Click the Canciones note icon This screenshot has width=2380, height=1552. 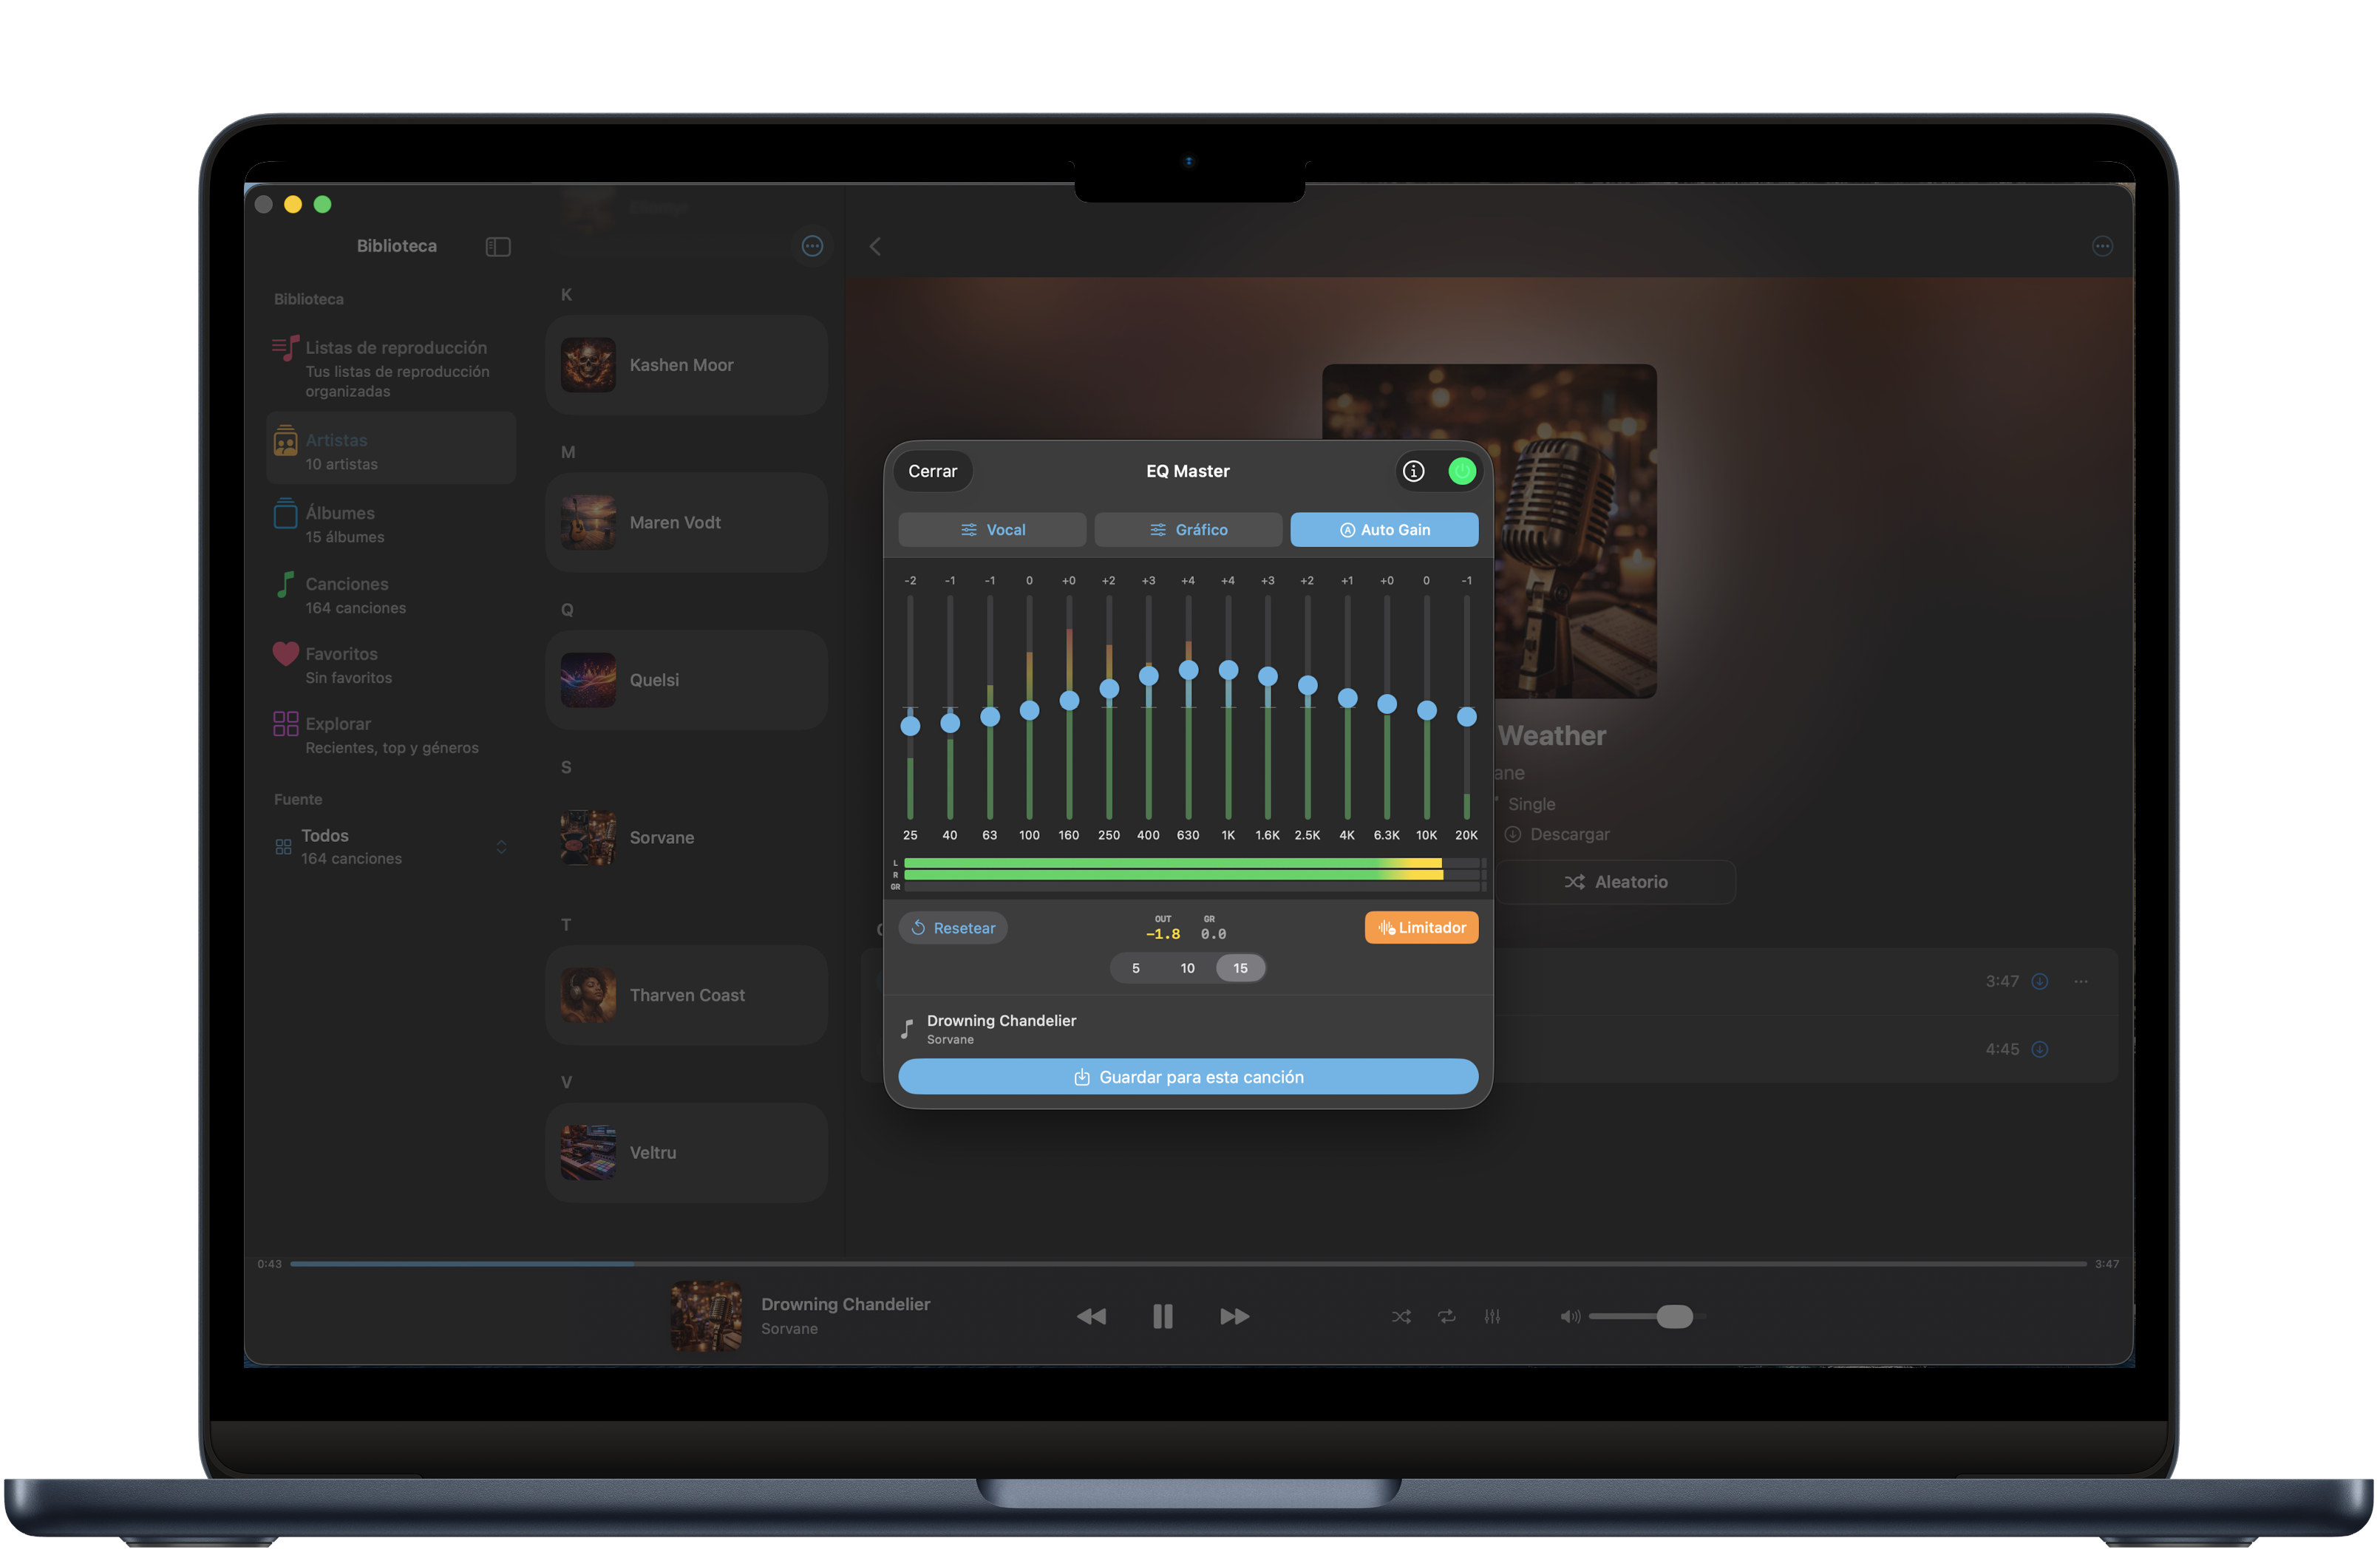tap(285, 584)
